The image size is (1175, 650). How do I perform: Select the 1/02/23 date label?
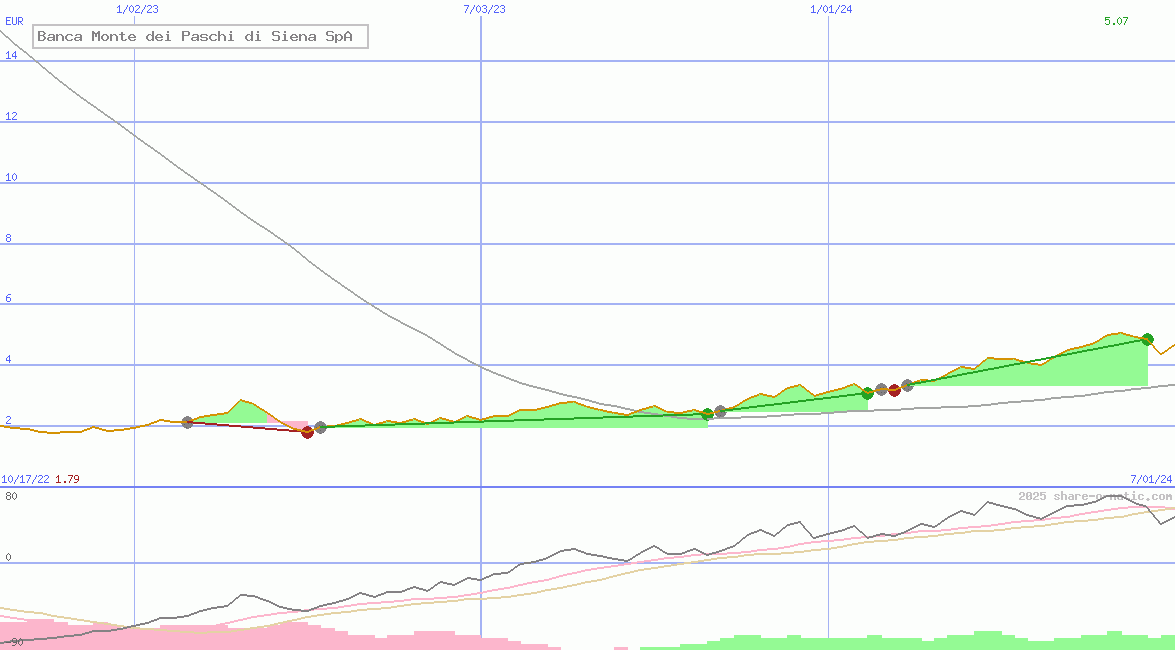tap(137, 9)
